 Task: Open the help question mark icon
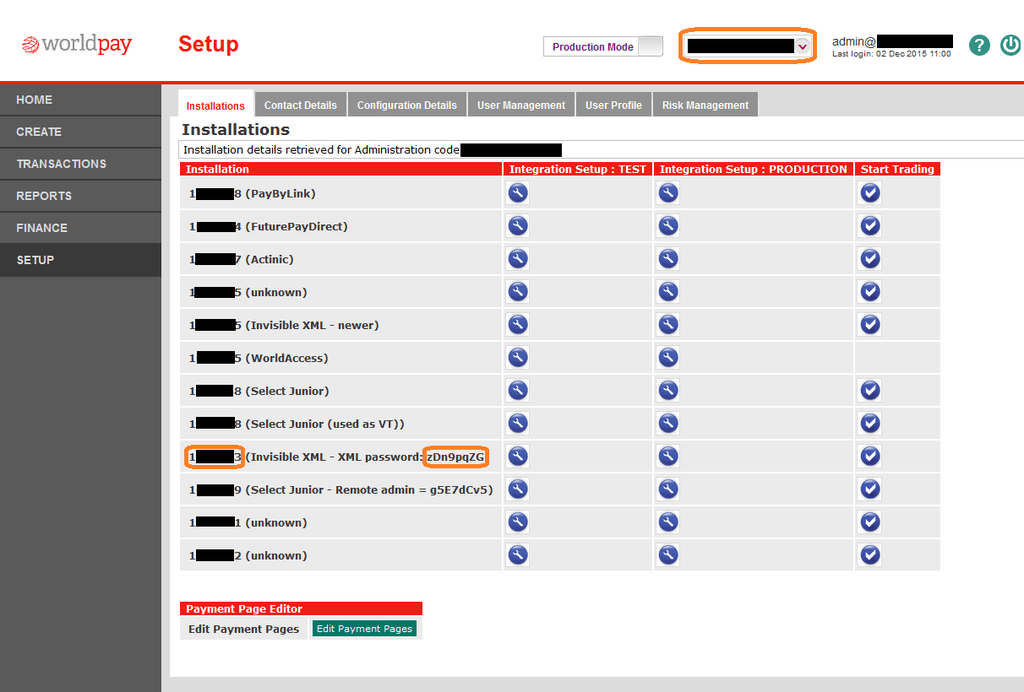point(979,45)
